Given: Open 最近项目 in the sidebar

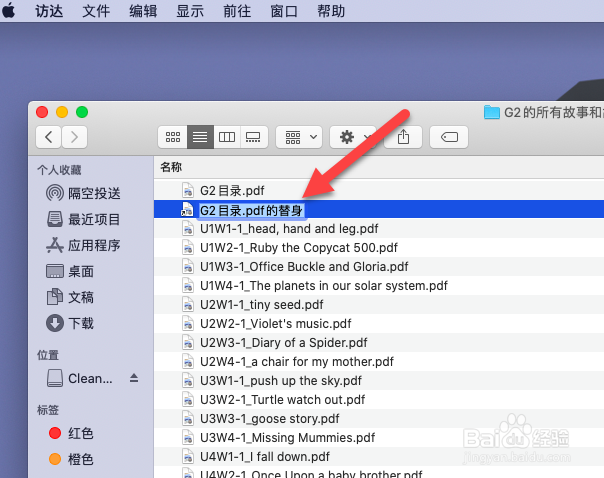Looking at the screenshot, I should tap(83, 220).
